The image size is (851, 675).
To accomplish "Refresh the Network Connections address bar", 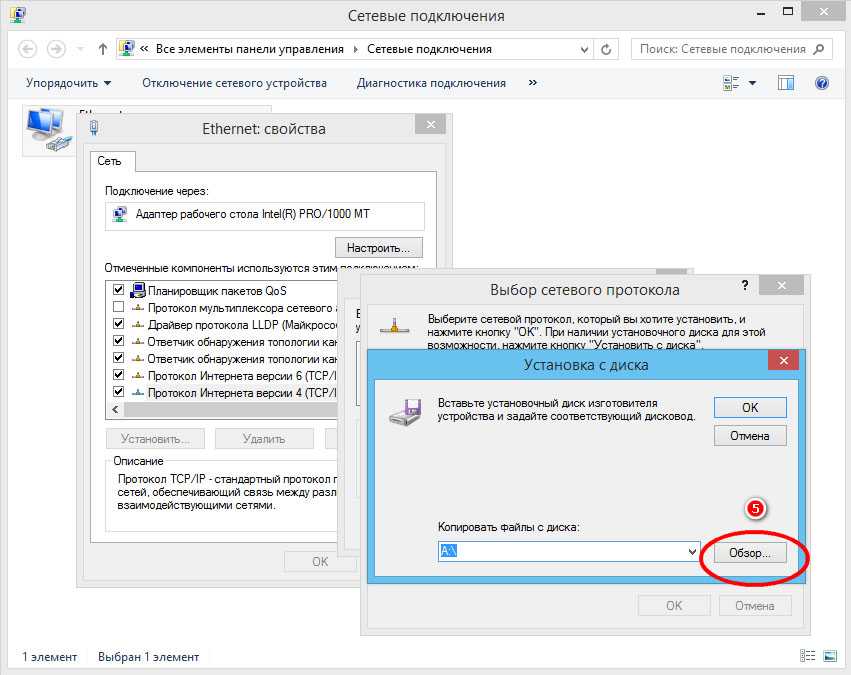I will click(607, 49).
